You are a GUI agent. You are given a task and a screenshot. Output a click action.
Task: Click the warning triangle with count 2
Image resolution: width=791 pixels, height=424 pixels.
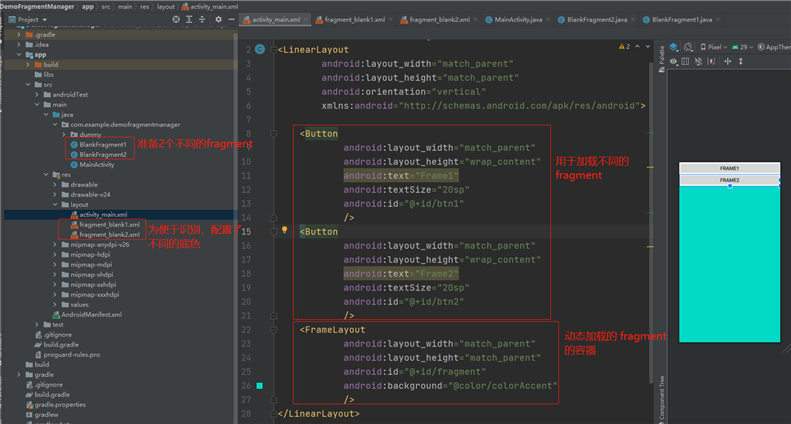tap(625, 46)
